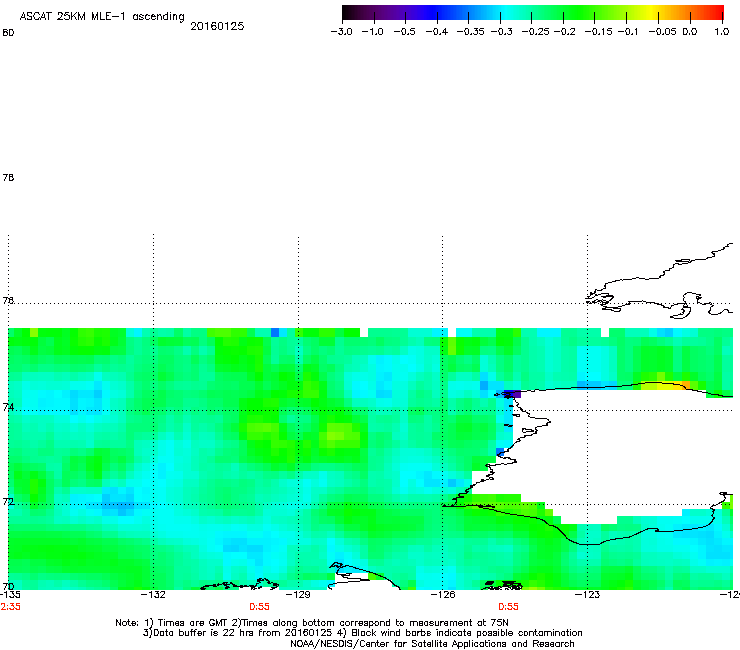Click the latitude label "72"
This screenshot has width=740, height=650.
8,502
